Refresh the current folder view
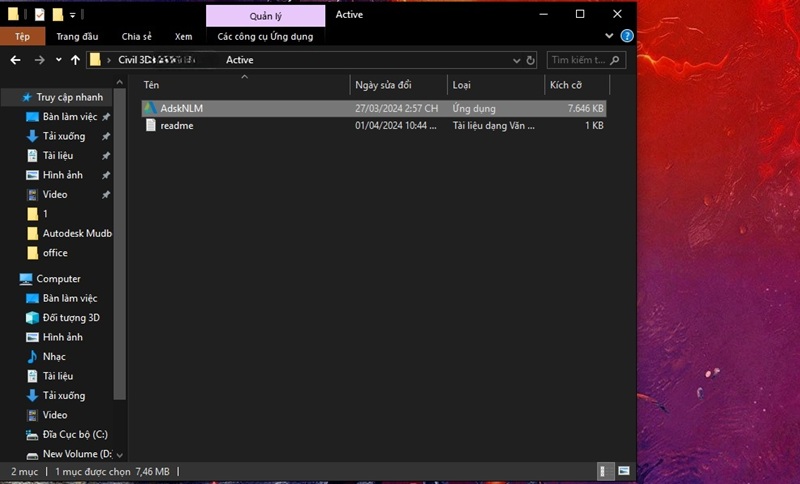The image size is (800, 484). click(x=532, y=60)
